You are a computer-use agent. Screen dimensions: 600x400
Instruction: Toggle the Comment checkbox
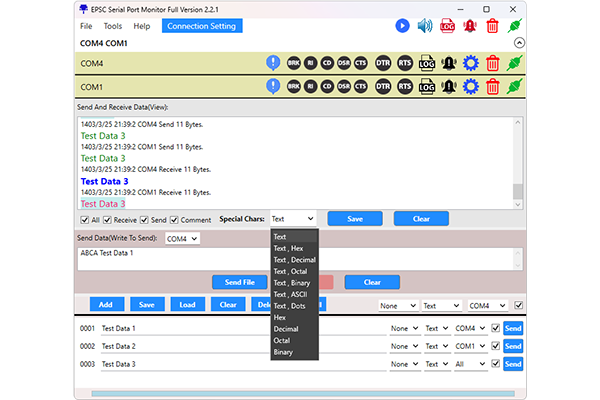pos(175,219)
